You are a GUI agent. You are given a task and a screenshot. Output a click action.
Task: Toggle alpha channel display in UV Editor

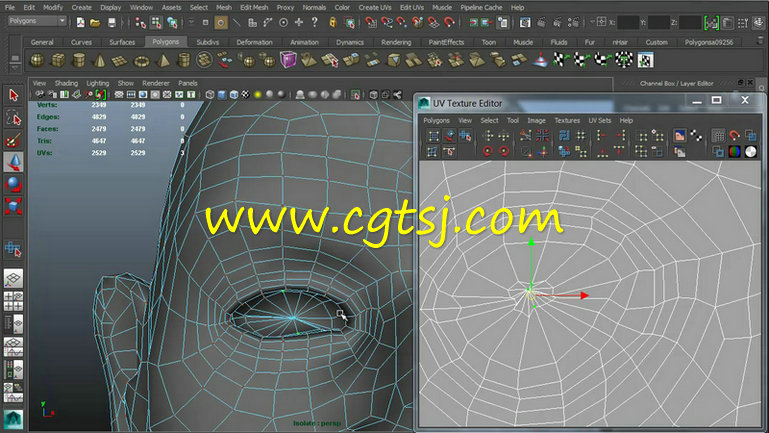(x=750, y=152)
